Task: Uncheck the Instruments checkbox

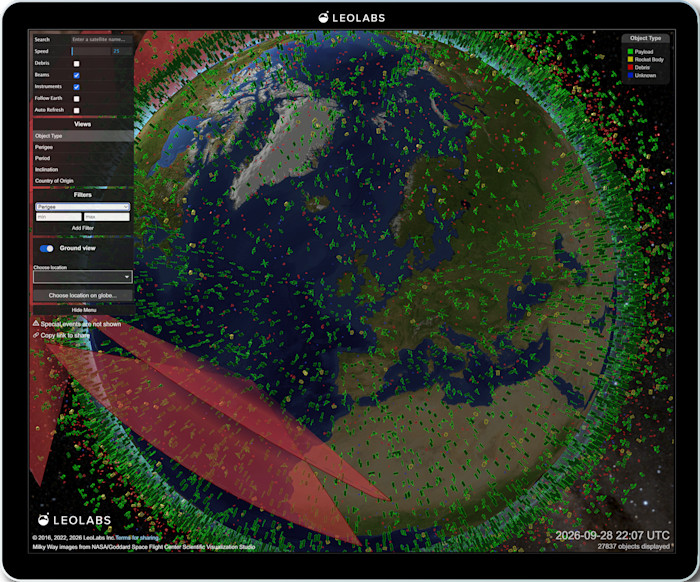Action: coord(76,87)
